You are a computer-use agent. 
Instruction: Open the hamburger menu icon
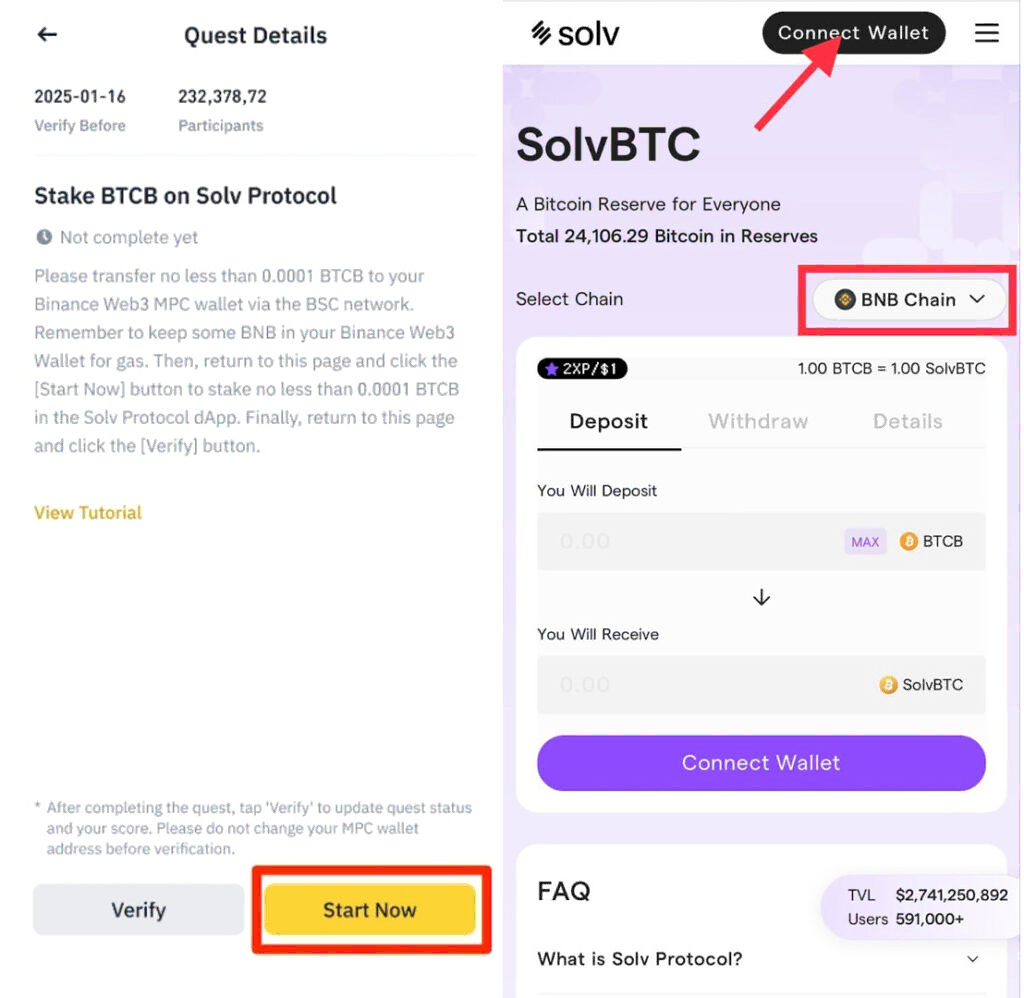[986, 33]
